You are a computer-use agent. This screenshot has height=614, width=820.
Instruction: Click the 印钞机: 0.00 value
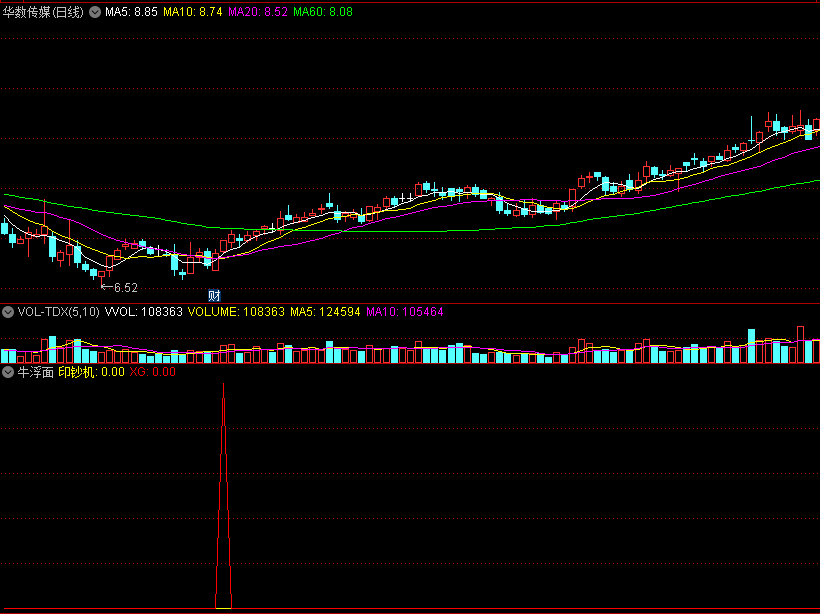pos(92,372)
